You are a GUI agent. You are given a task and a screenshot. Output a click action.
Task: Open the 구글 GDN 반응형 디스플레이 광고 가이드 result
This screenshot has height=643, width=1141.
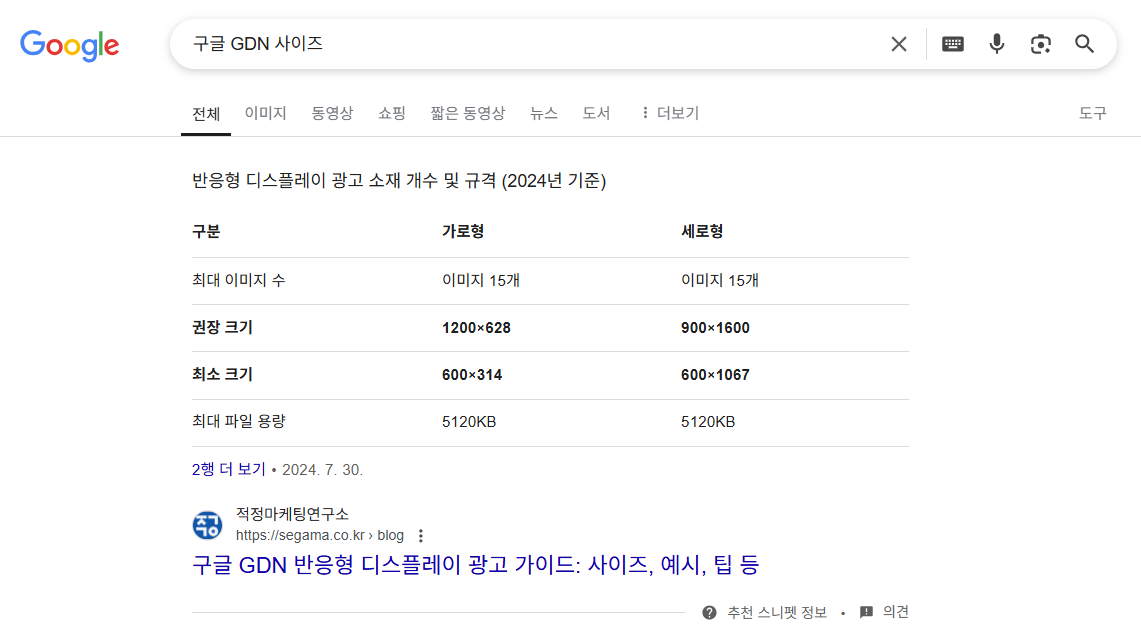point(475,564)
